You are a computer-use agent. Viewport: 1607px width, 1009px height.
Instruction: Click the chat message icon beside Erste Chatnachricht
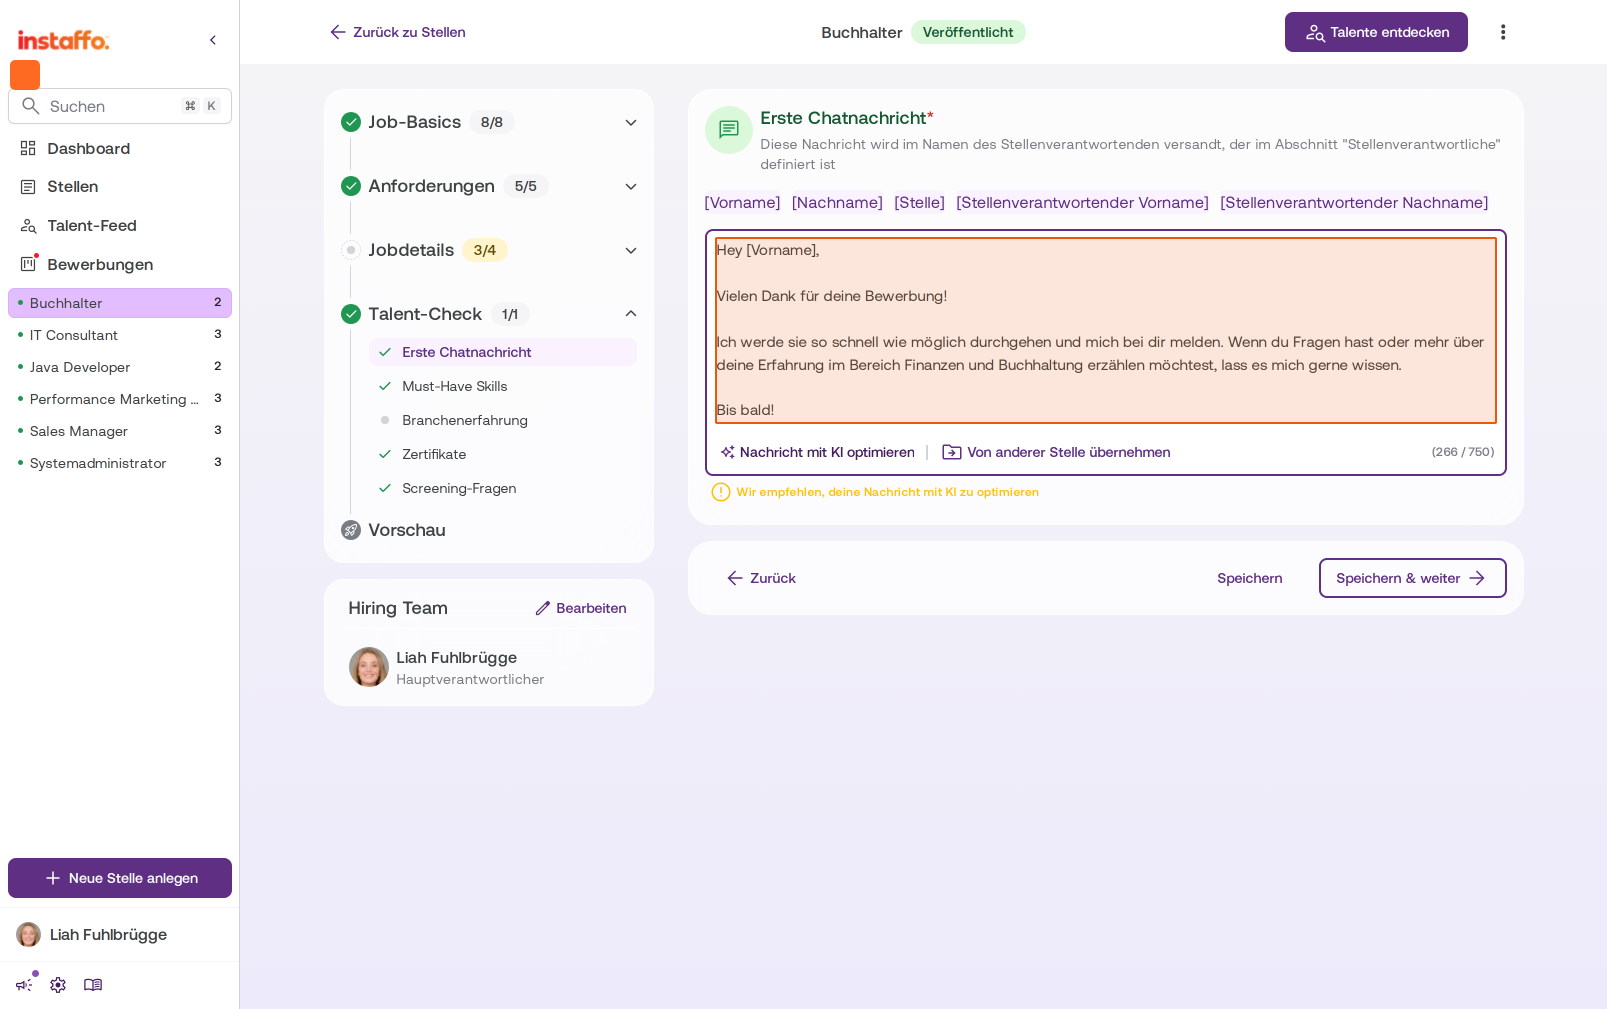(x=729, y=130)
